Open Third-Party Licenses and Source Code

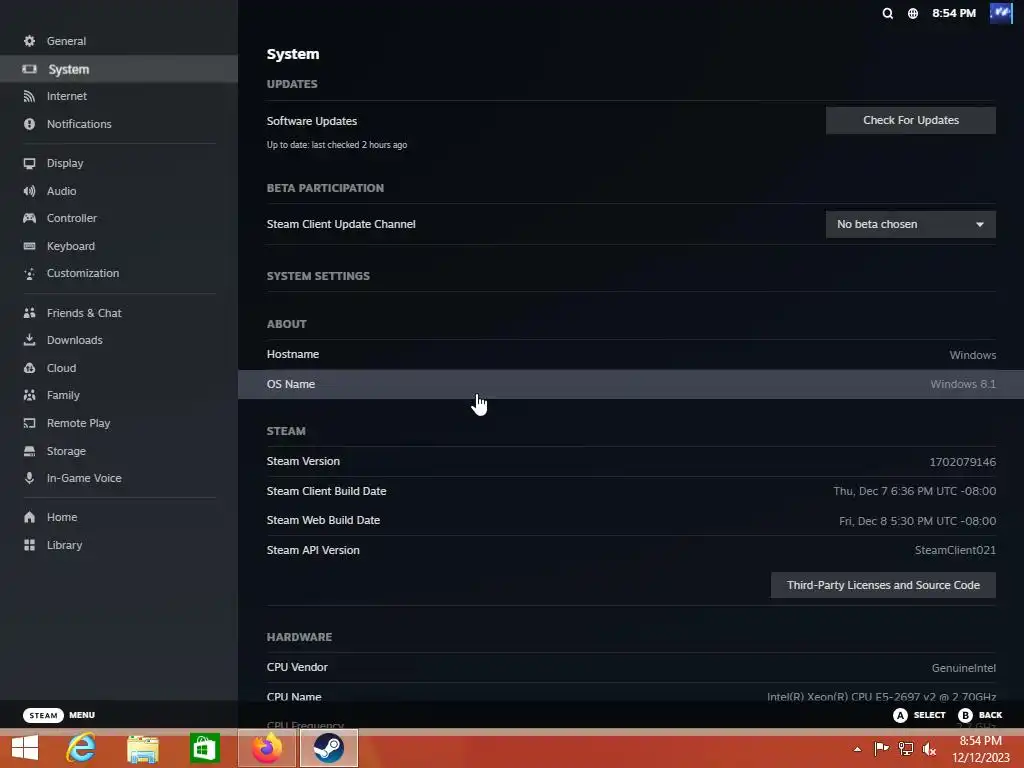tap(883, 585)
